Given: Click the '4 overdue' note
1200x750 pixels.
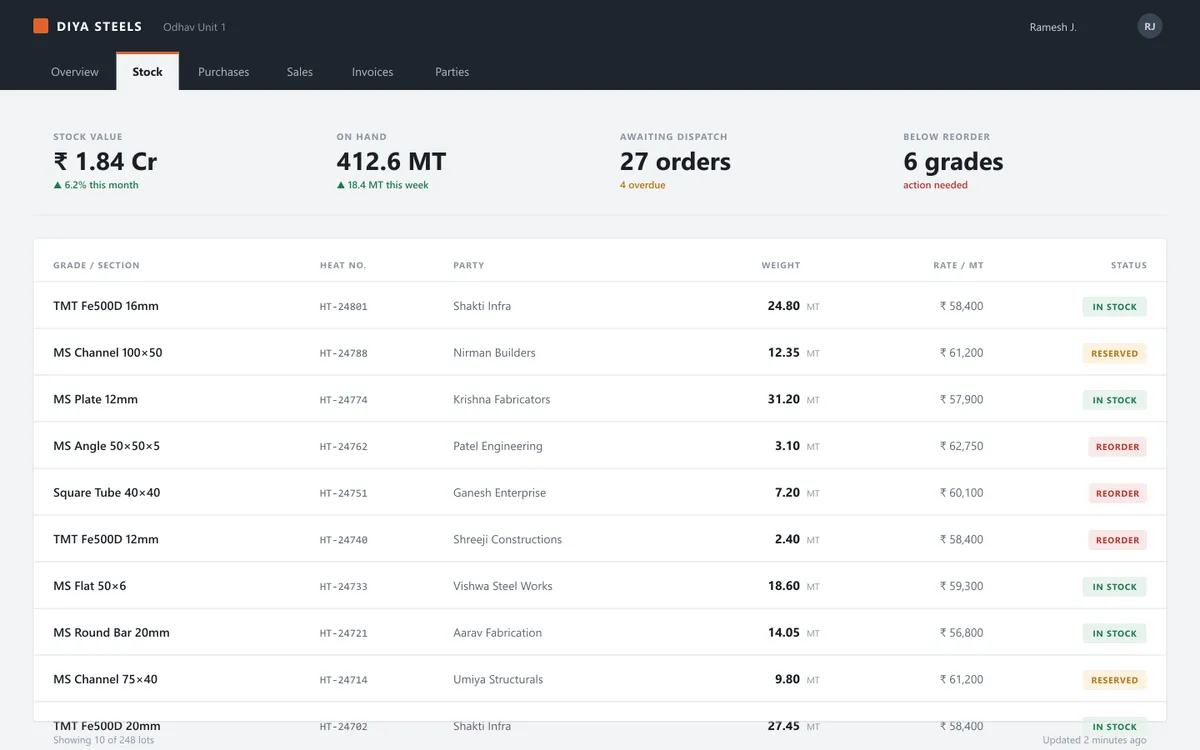Looking at the screenshot, I should click(x=642, y=185).
